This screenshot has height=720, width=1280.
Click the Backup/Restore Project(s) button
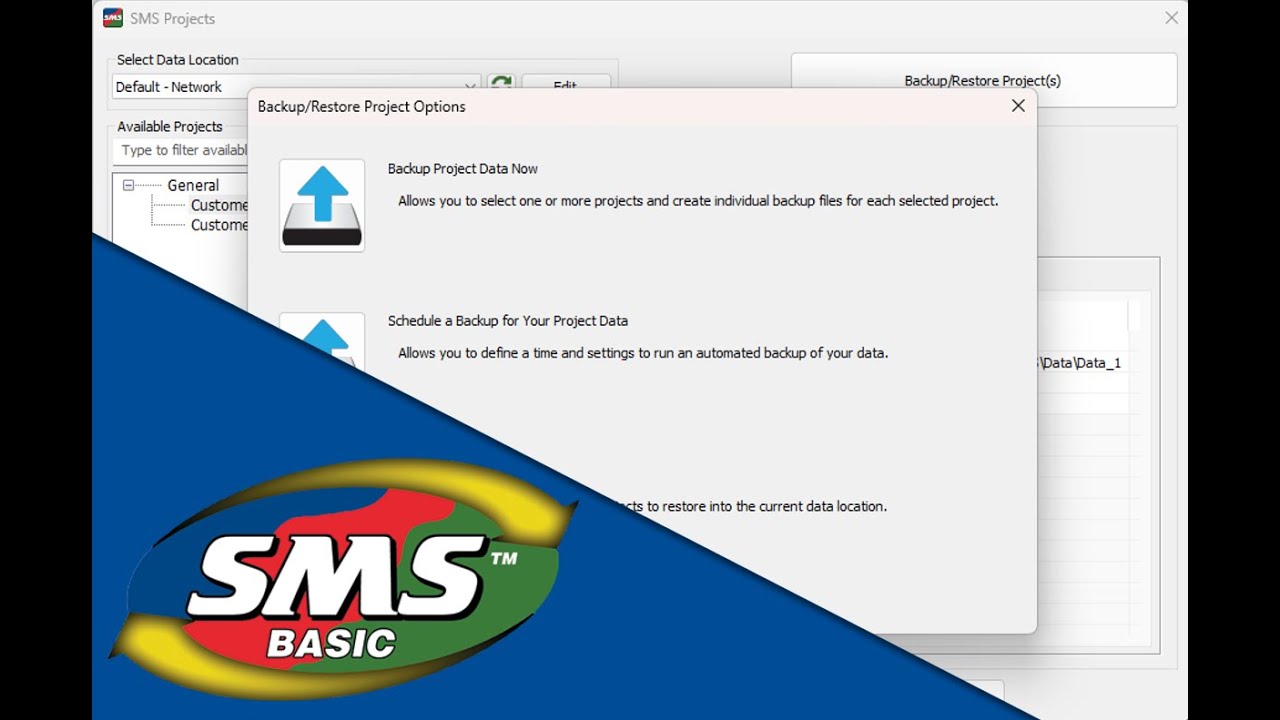(983, 80)
